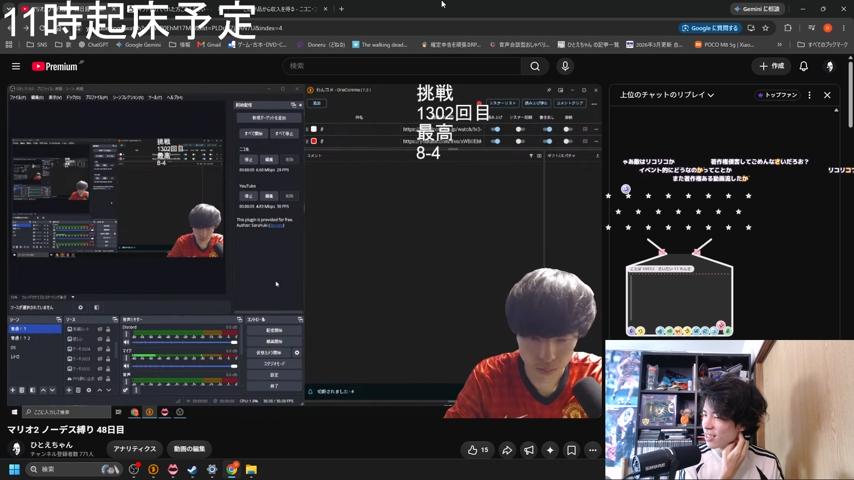Open the OBS ツール menu
This screenshot has width=854, height=480.
click(155, 98)
